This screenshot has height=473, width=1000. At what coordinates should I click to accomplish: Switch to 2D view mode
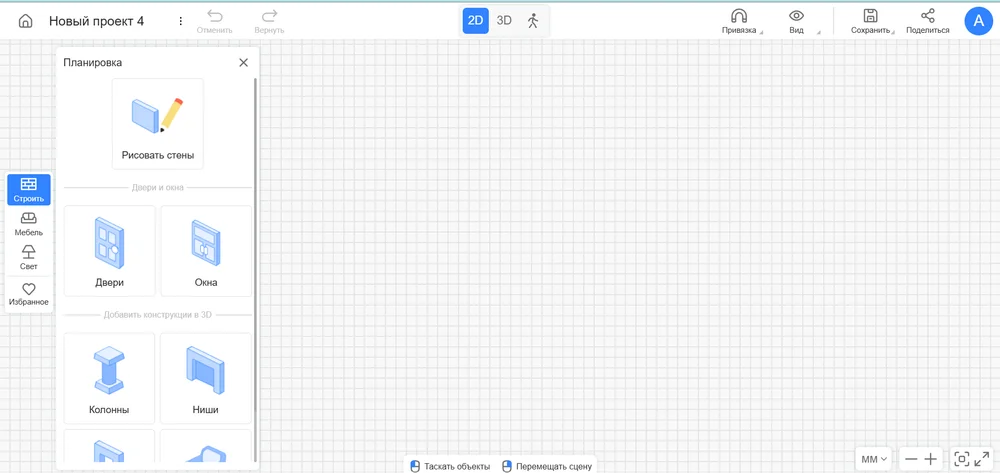[x=476, y=20]
